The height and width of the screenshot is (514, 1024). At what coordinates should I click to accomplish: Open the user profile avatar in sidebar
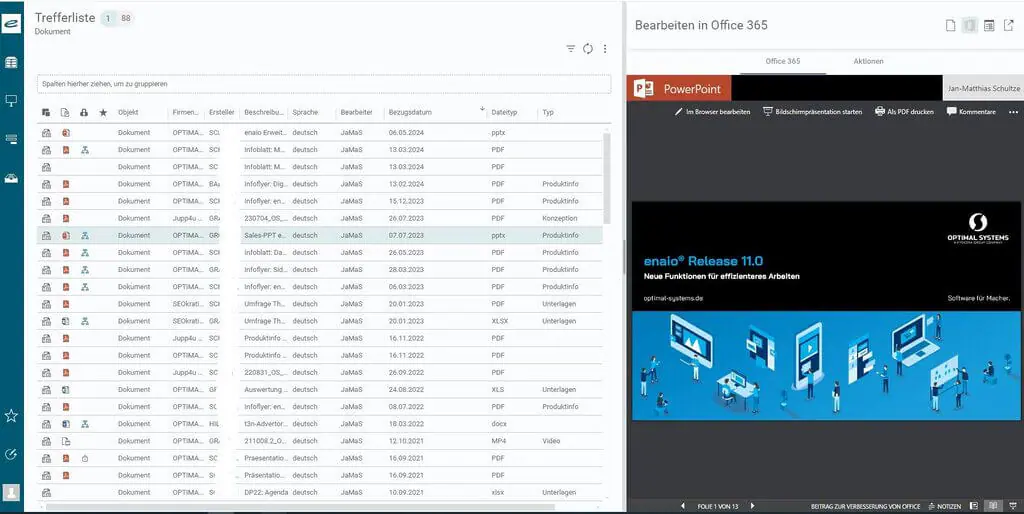[11, 492]
